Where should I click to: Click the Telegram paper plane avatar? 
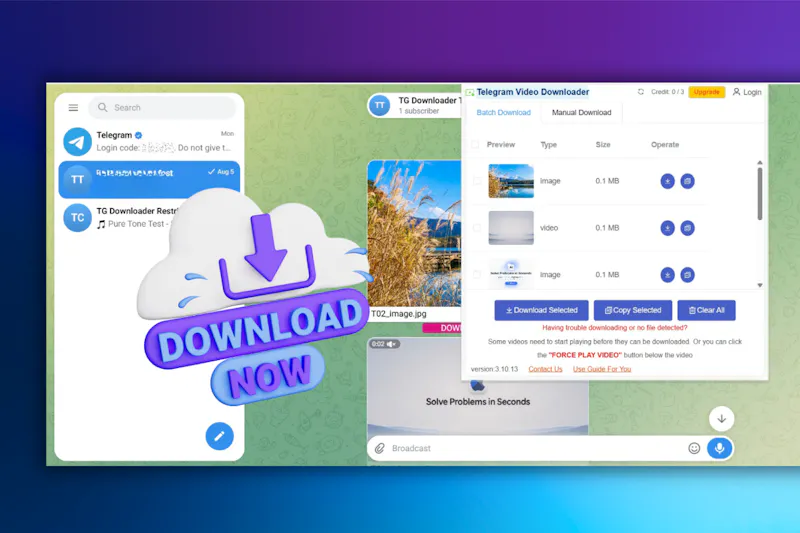[x=78, y=141]
